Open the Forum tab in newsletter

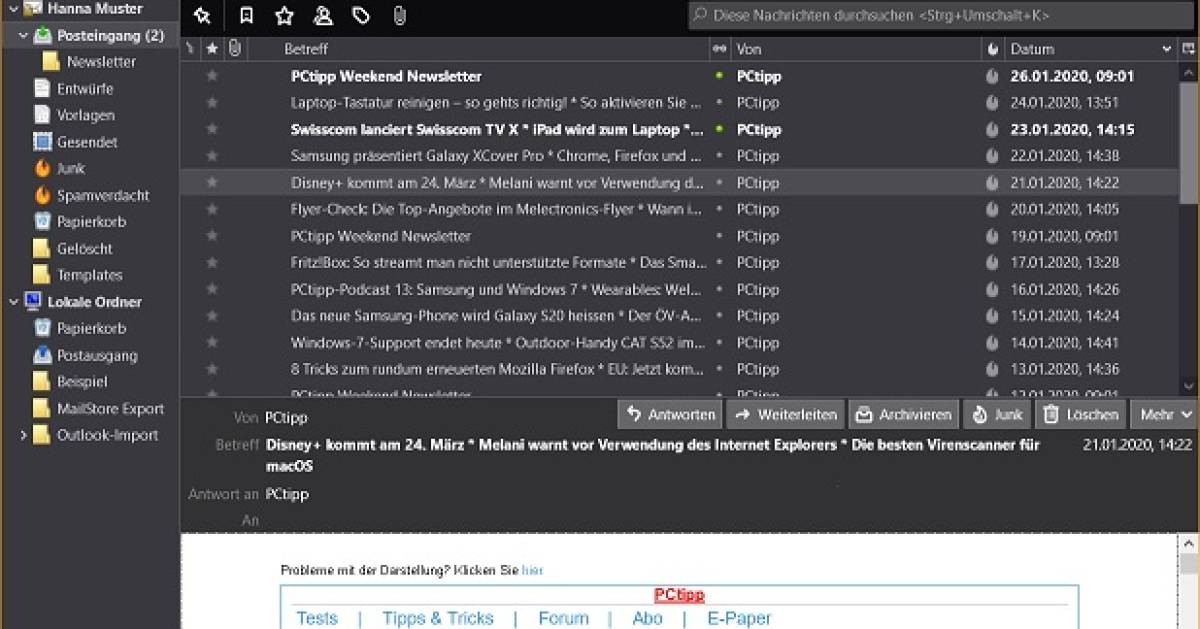pos(563,618)
